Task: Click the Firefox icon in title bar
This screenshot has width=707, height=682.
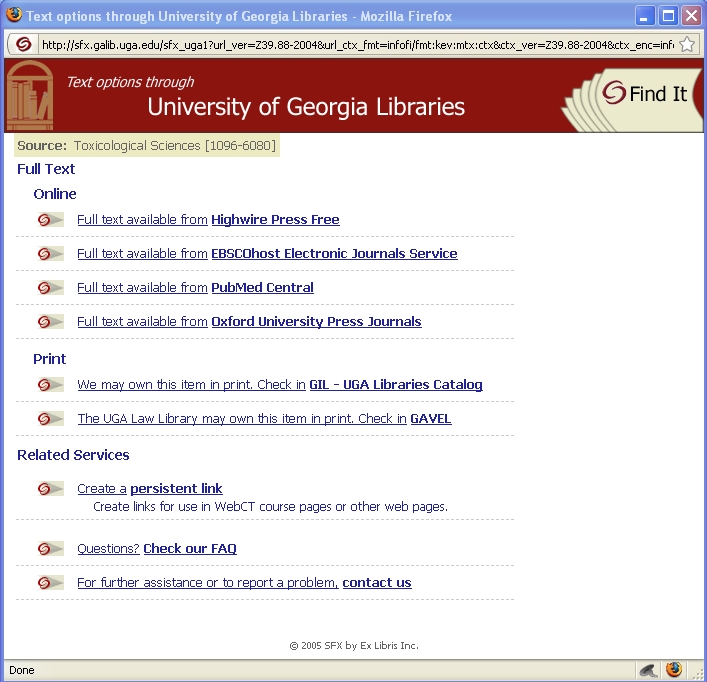Action: 14,15
